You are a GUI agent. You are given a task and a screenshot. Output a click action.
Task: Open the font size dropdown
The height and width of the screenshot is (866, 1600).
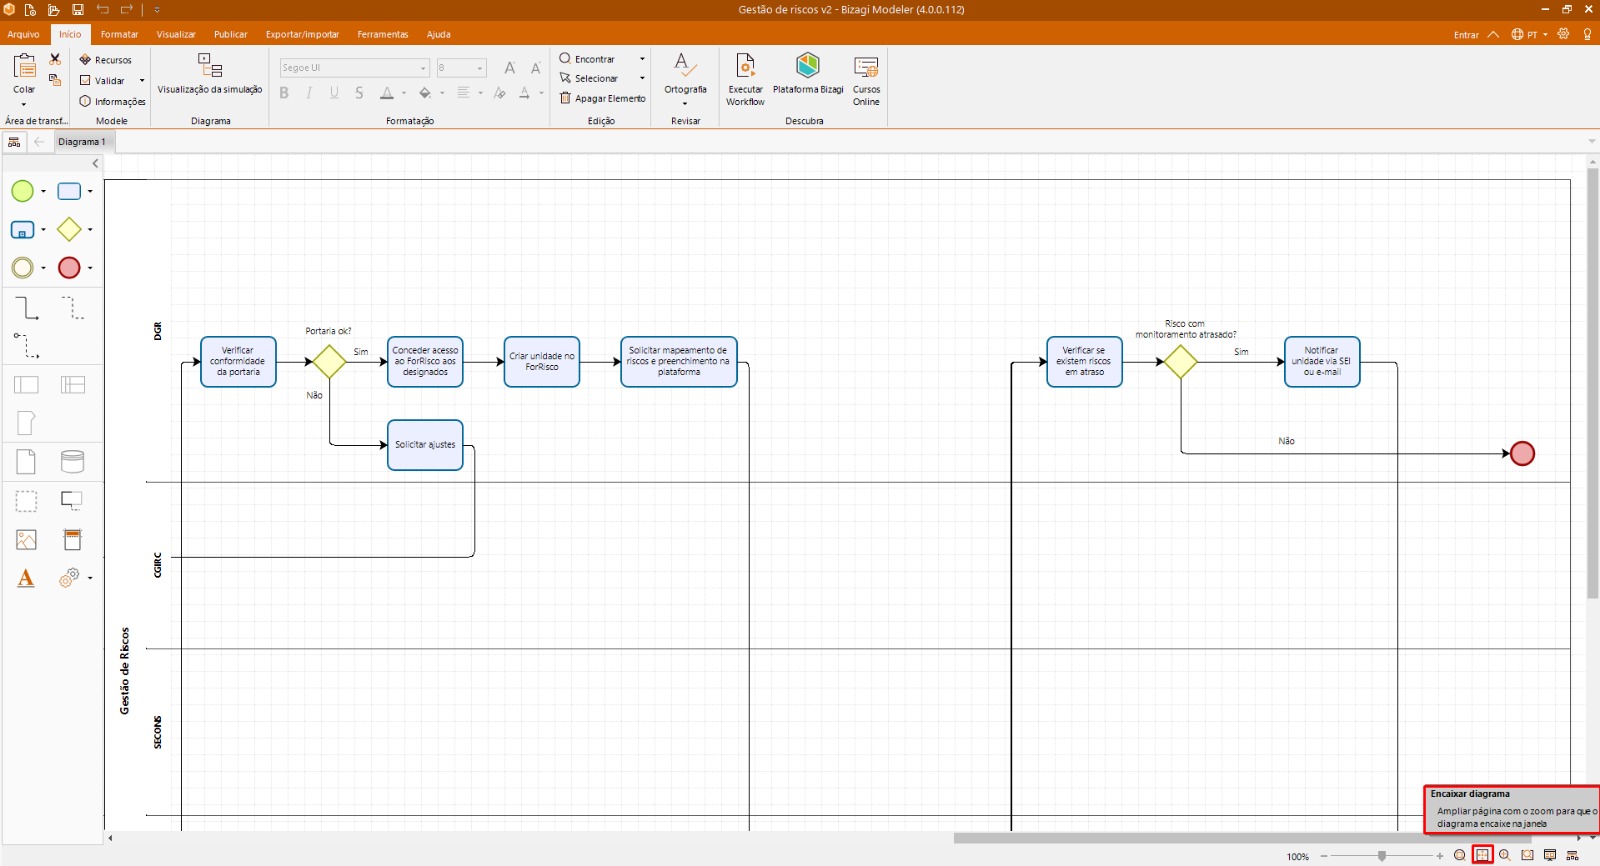click(480, 68)
